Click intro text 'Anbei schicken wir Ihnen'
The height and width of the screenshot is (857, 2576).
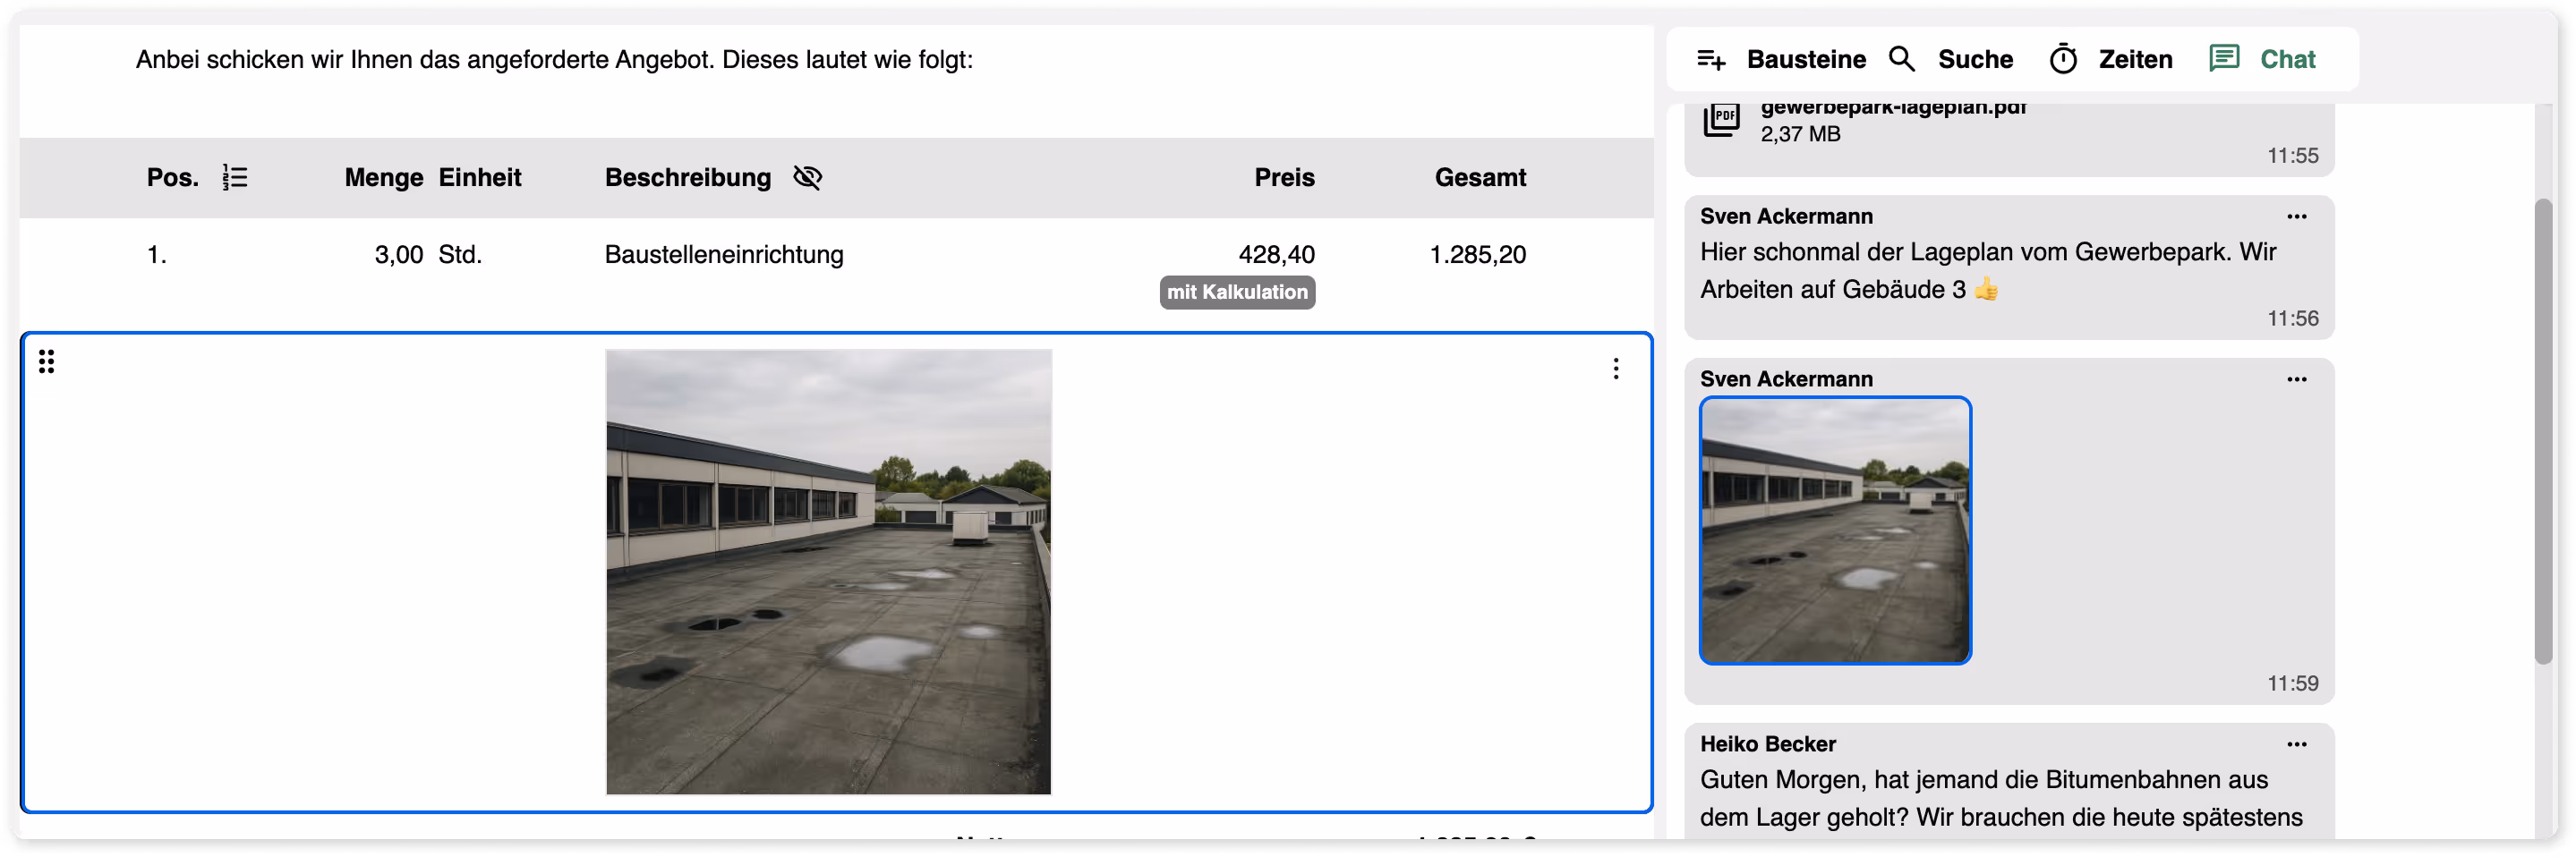pos(274,59)
